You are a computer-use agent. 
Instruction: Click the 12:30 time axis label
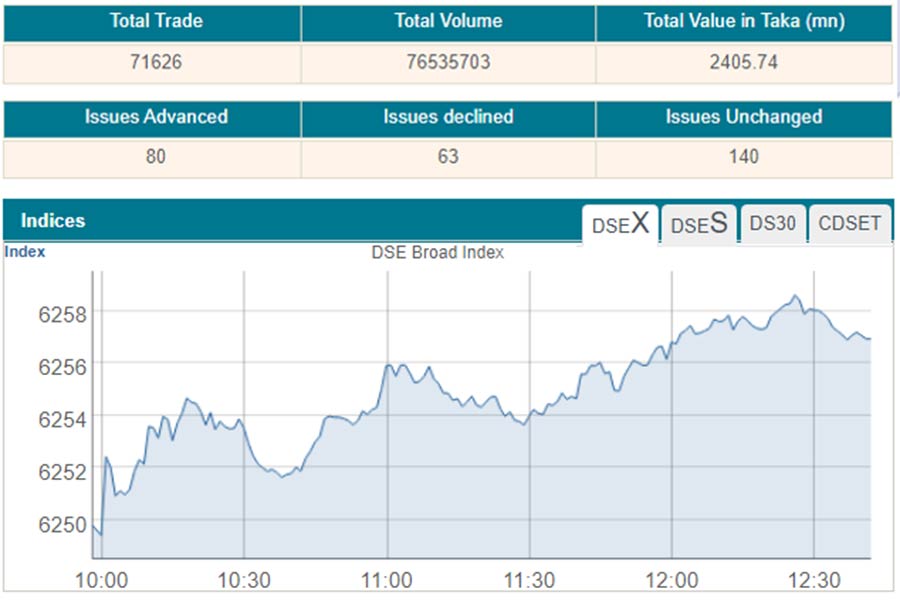[x=814, y=580]
